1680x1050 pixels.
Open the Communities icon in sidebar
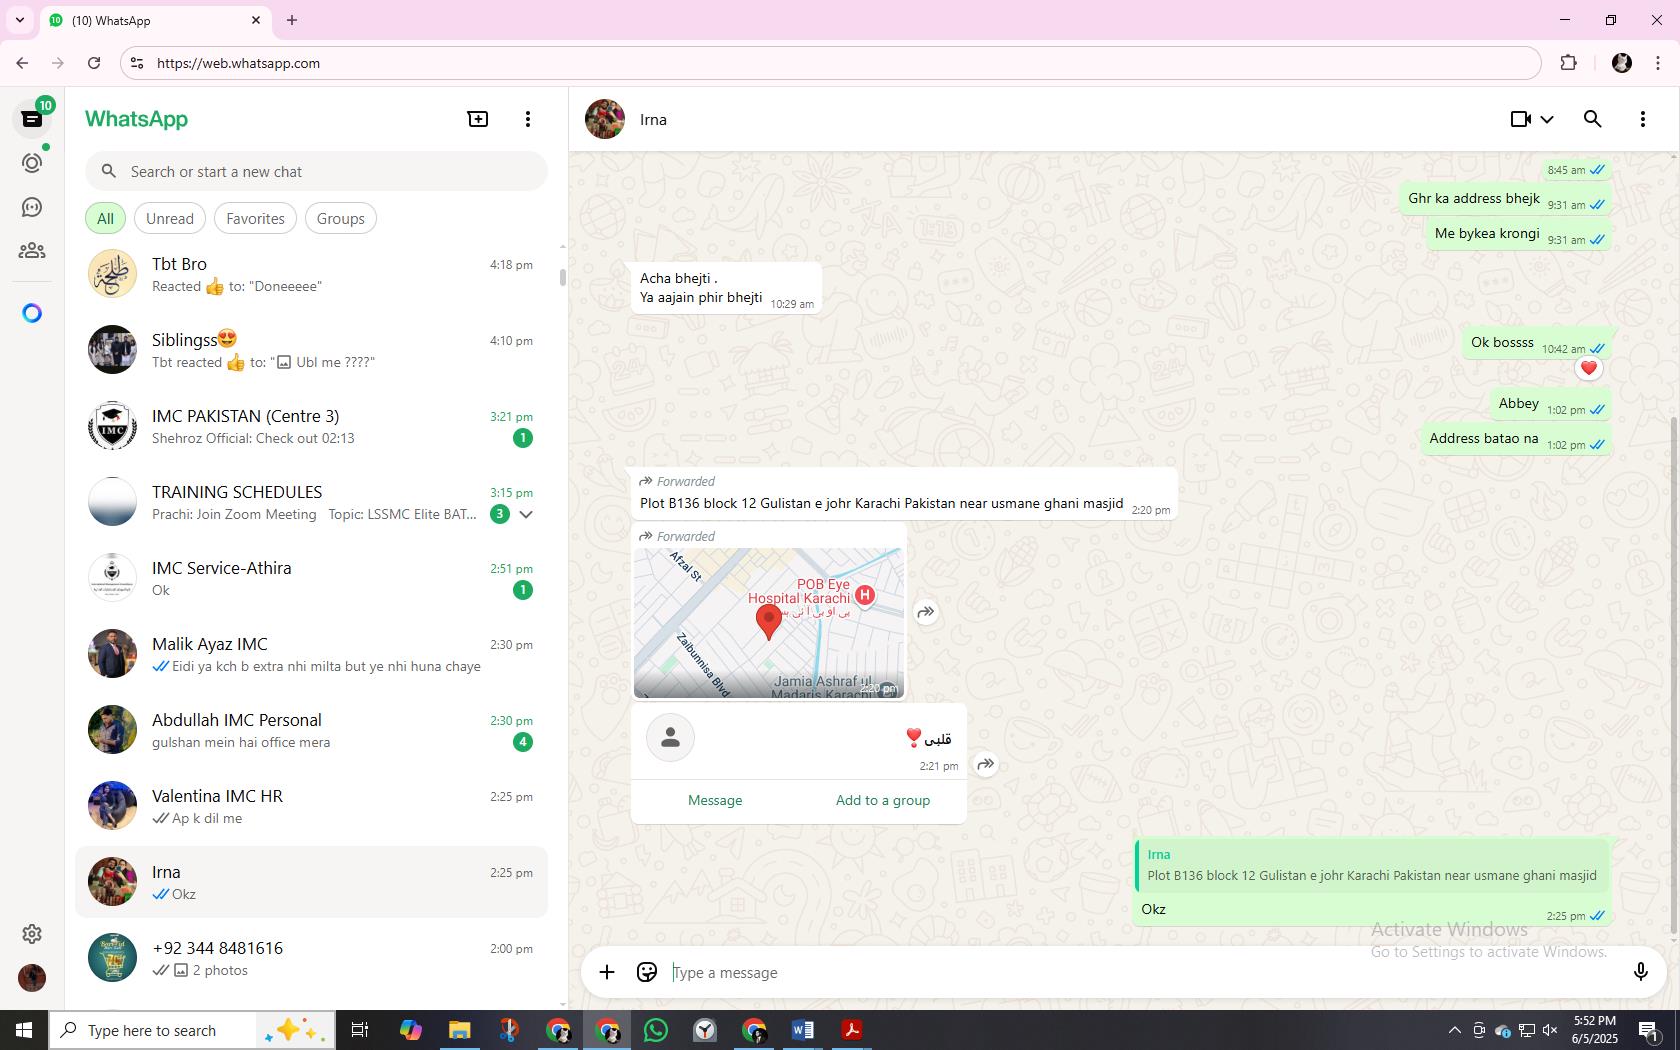tap(32, 251)
